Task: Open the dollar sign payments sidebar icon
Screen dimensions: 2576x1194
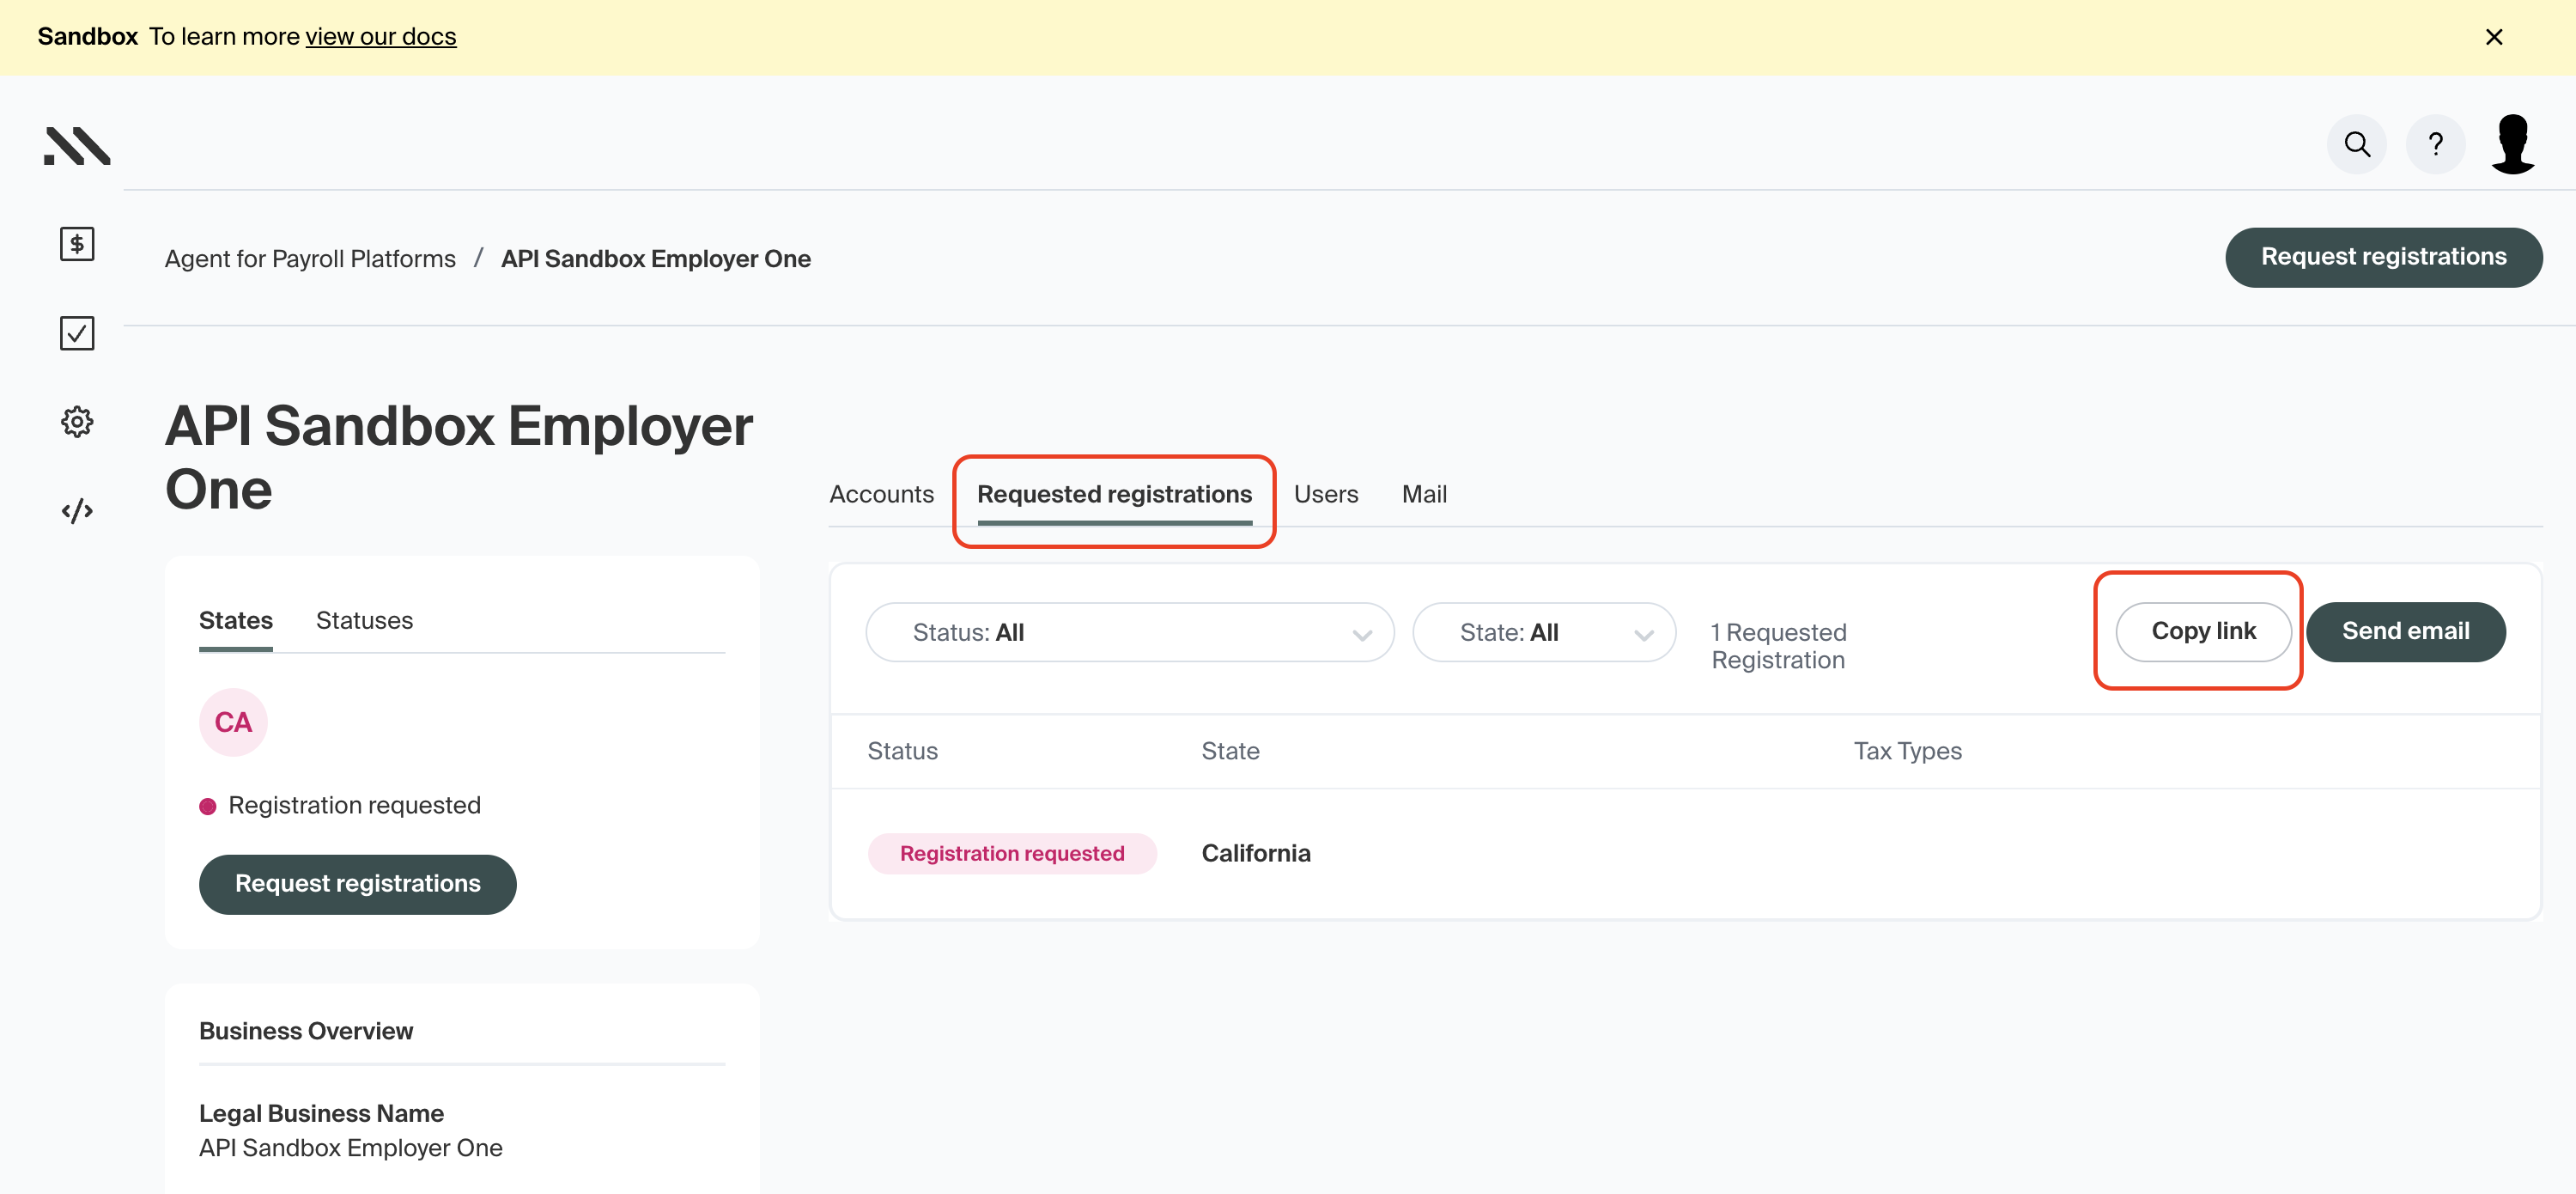Action: [x=77, y=244]
